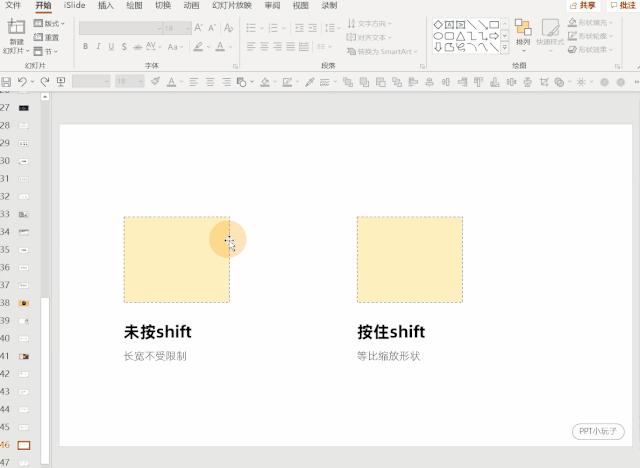
Task: Expand the shapes gallery More arrow
Action: pos(505,48)
